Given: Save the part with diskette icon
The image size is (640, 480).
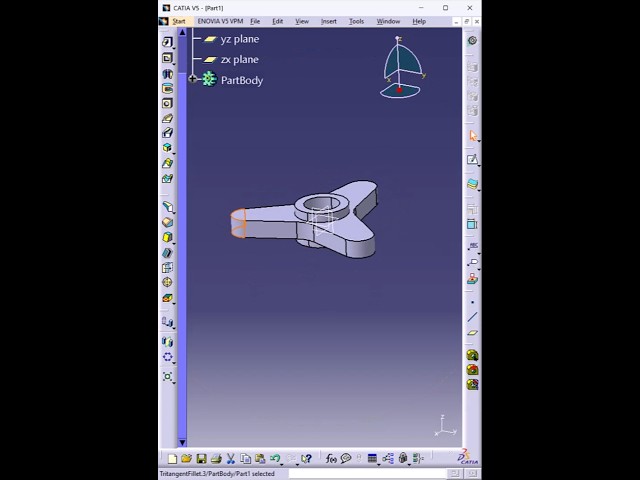Looking at the screenshot, I should coord(201,459).
